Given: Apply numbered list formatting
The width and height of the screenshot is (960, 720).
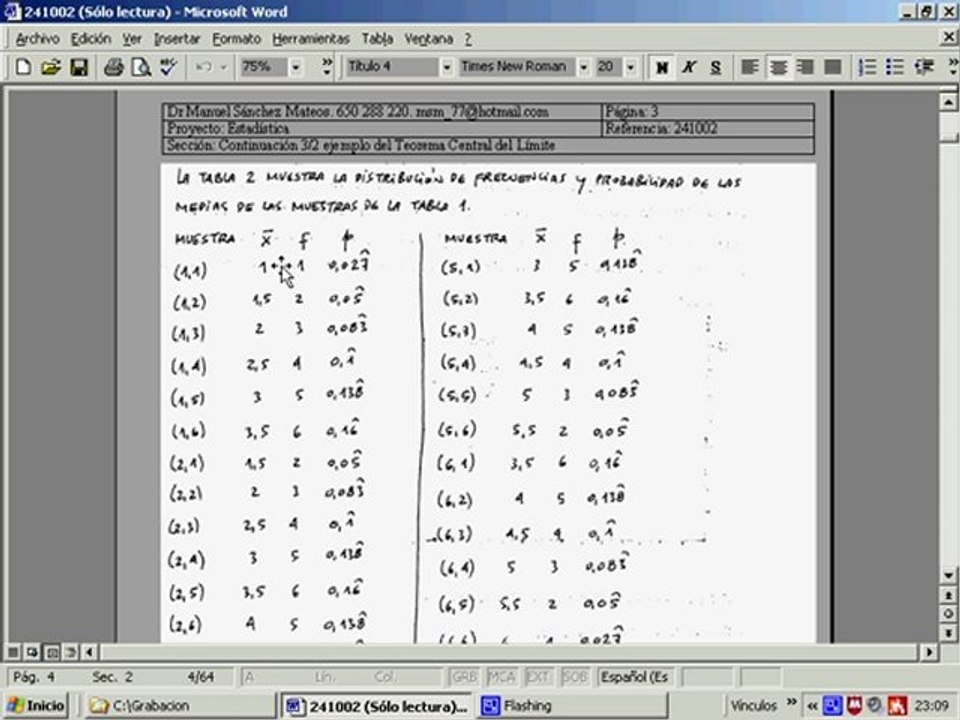Looking at the screenshot, I should (x=867, y=67).
